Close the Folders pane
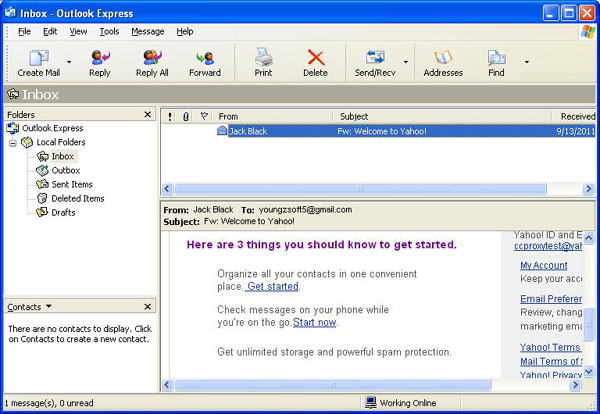600x414 pixels. pyautogui.click(x=147, y=114)
